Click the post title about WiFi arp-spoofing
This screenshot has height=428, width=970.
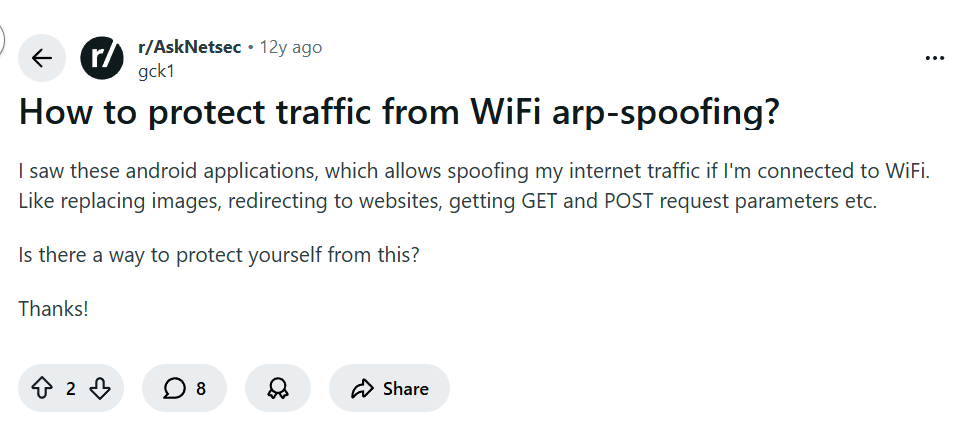pos(398,112)
